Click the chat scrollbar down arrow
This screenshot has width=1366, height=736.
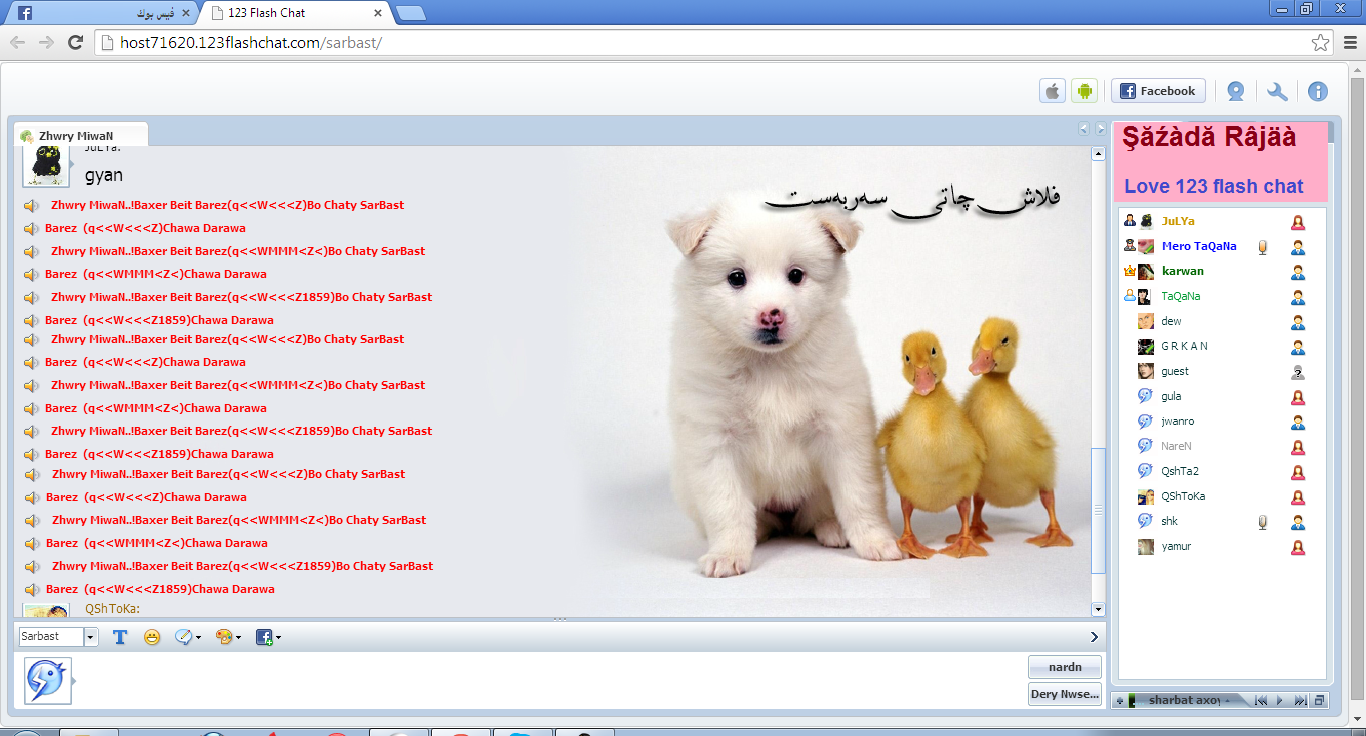(1098, 609)
